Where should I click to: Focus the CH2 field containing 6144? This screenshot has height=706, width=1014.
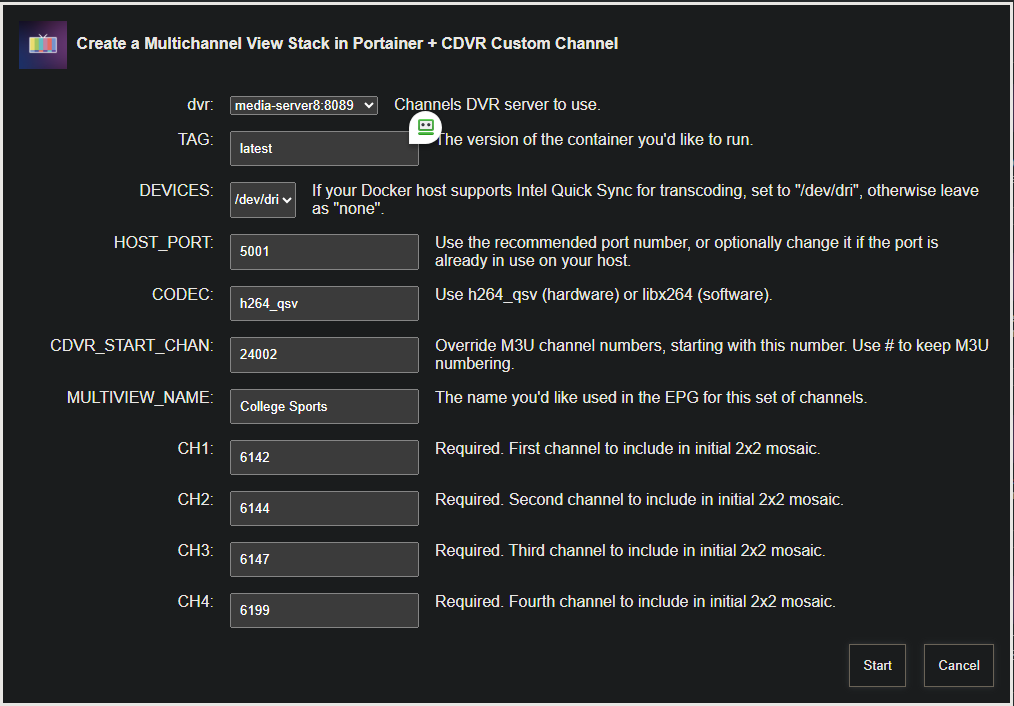tap(323, 508)
